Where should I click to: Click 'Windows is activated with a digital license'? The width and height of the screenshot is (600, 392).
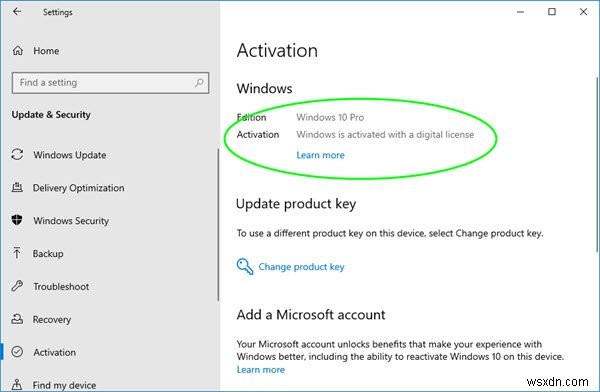click(x=385, y=135)
